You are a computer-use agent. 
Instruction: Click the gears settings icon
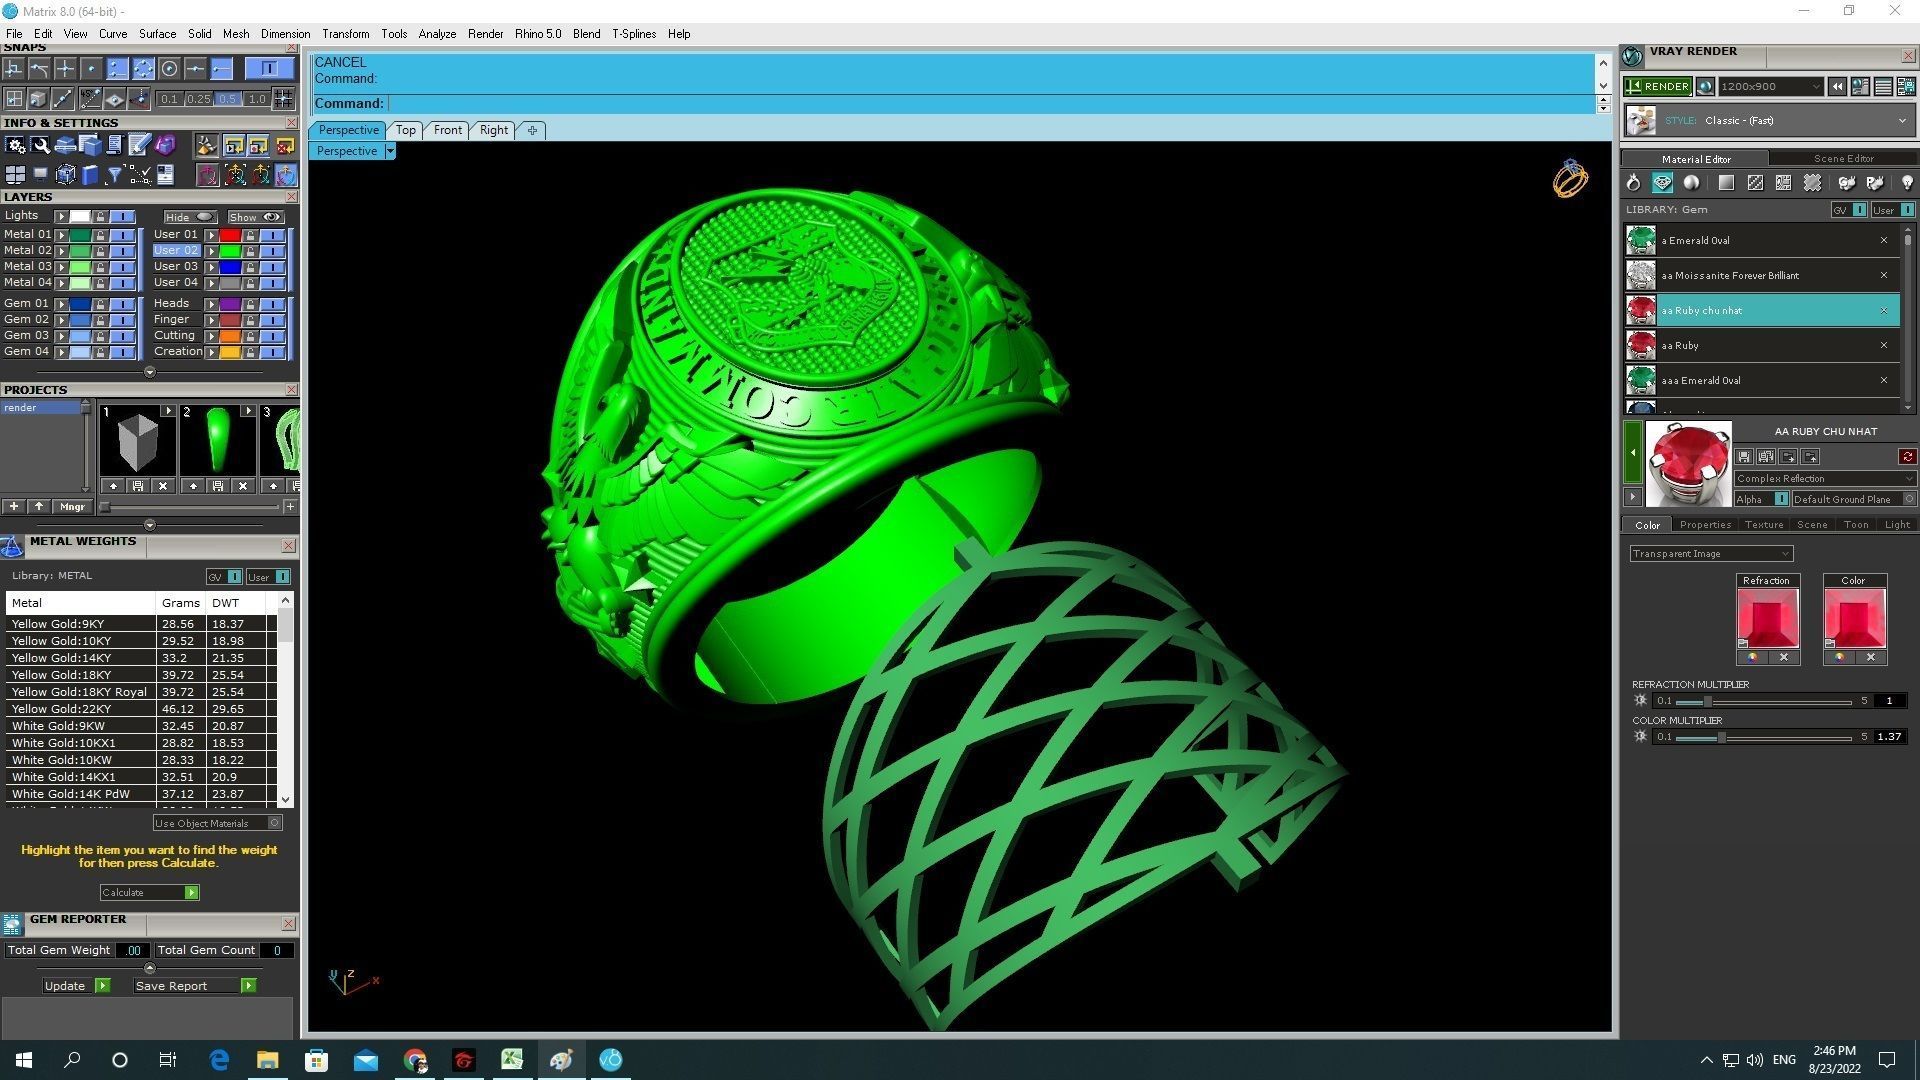15,146
